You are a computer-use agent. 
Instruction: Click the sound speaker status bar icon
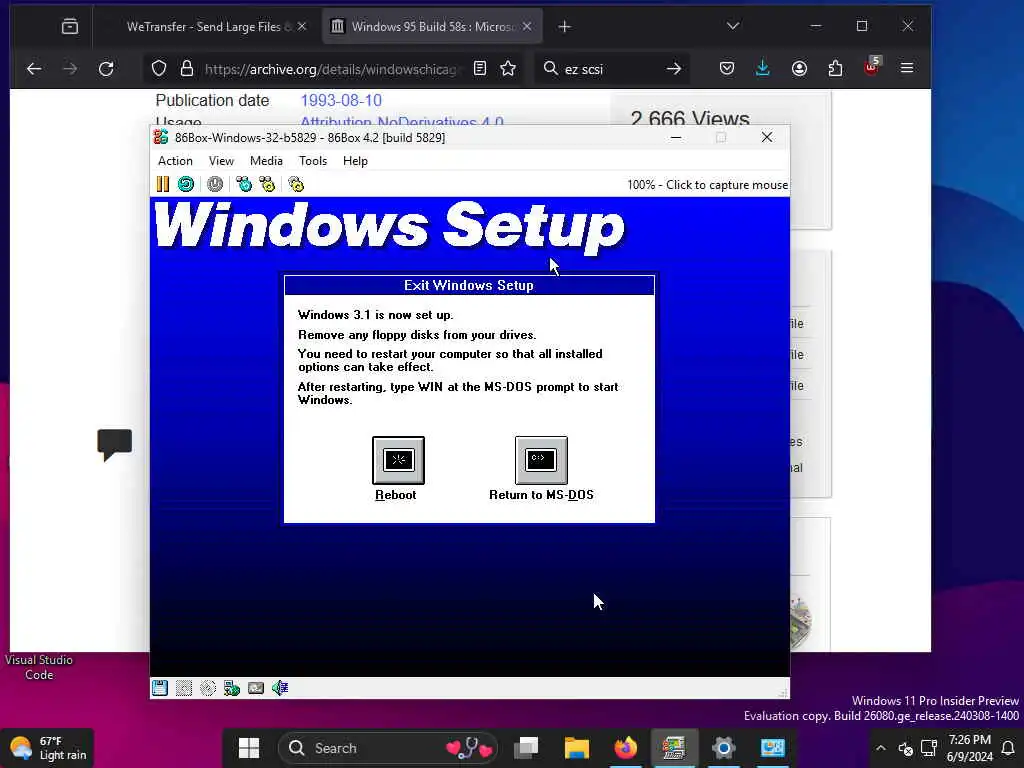pyautogui.click(x=280, y=688)
